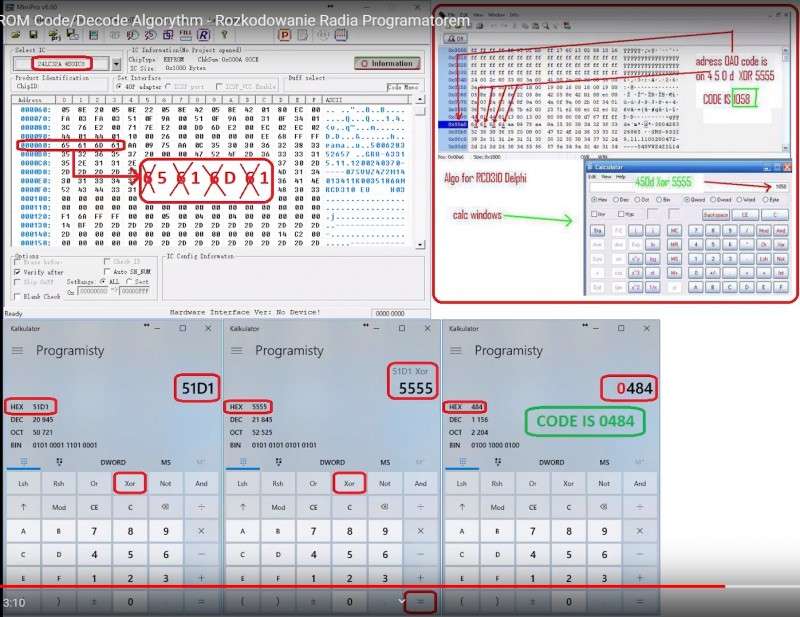Open hamburger menu in right Kalkulator (0484)
This screenshot has width=800, height=617.
(x=456, y=351)
